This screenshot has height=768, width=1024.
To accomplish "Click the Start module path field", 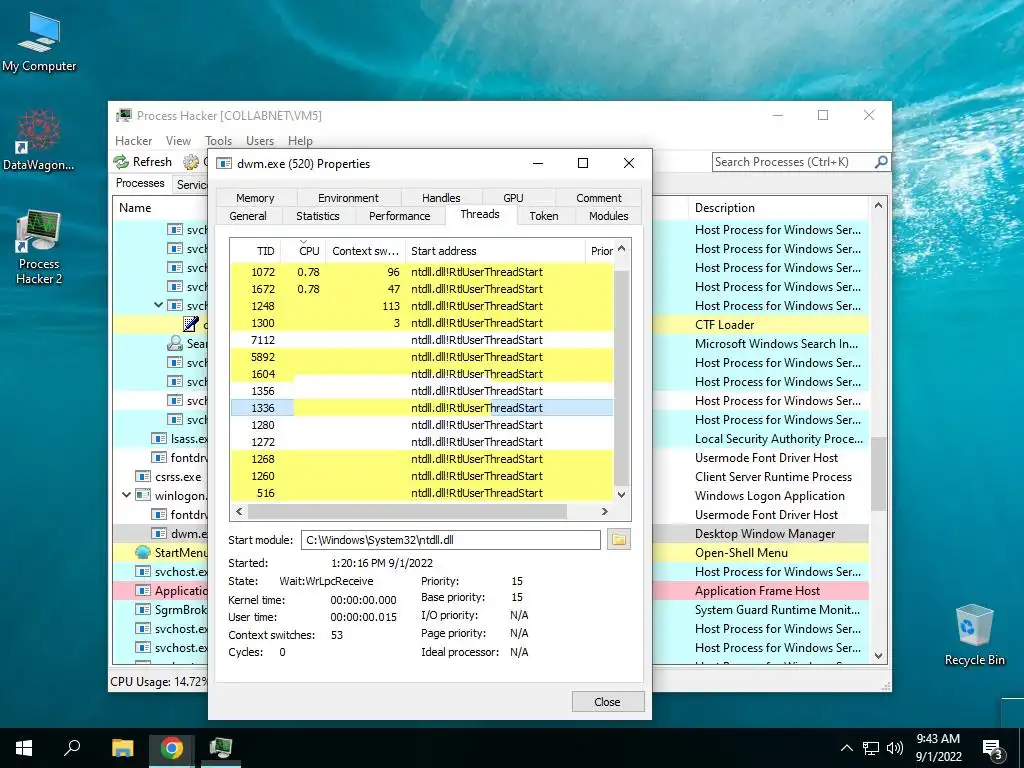I will click(451, 540).
